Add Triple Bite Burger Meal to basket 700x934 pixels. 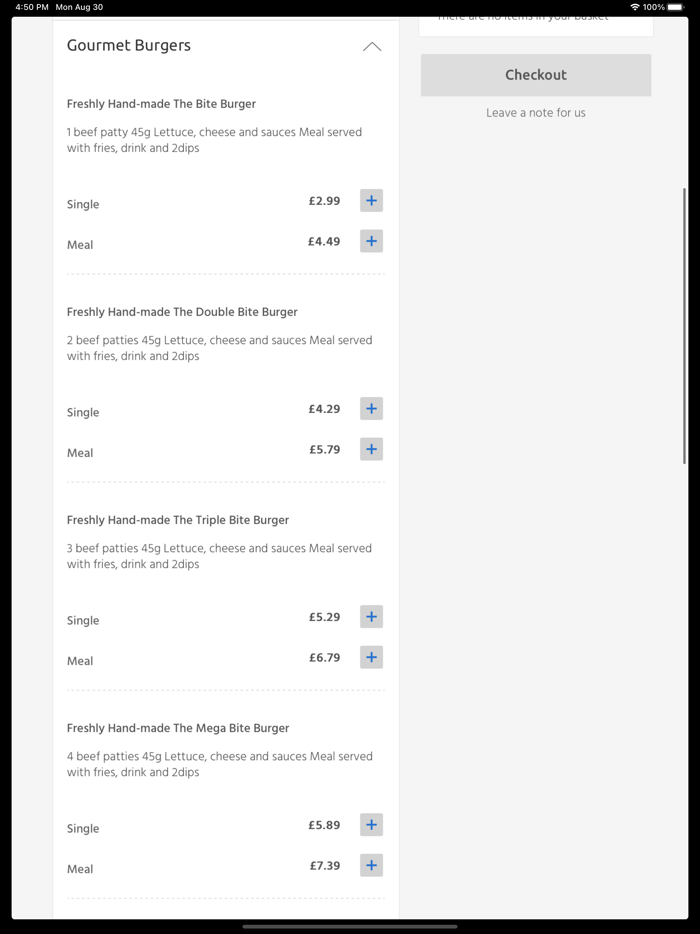click(x=371, y=657)
